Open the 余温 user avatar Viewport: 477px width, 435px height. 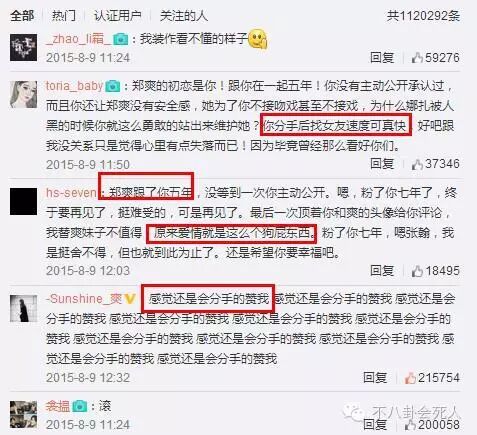point(23,415)
